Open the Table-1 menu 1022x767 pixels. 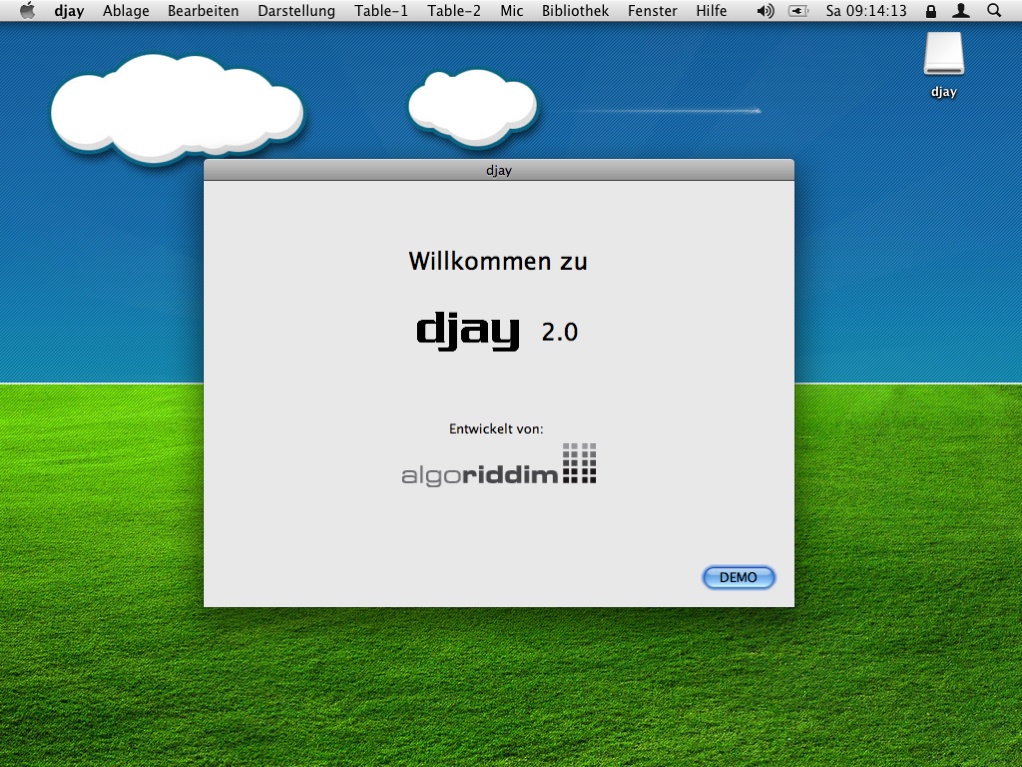[x=381, y=10]
